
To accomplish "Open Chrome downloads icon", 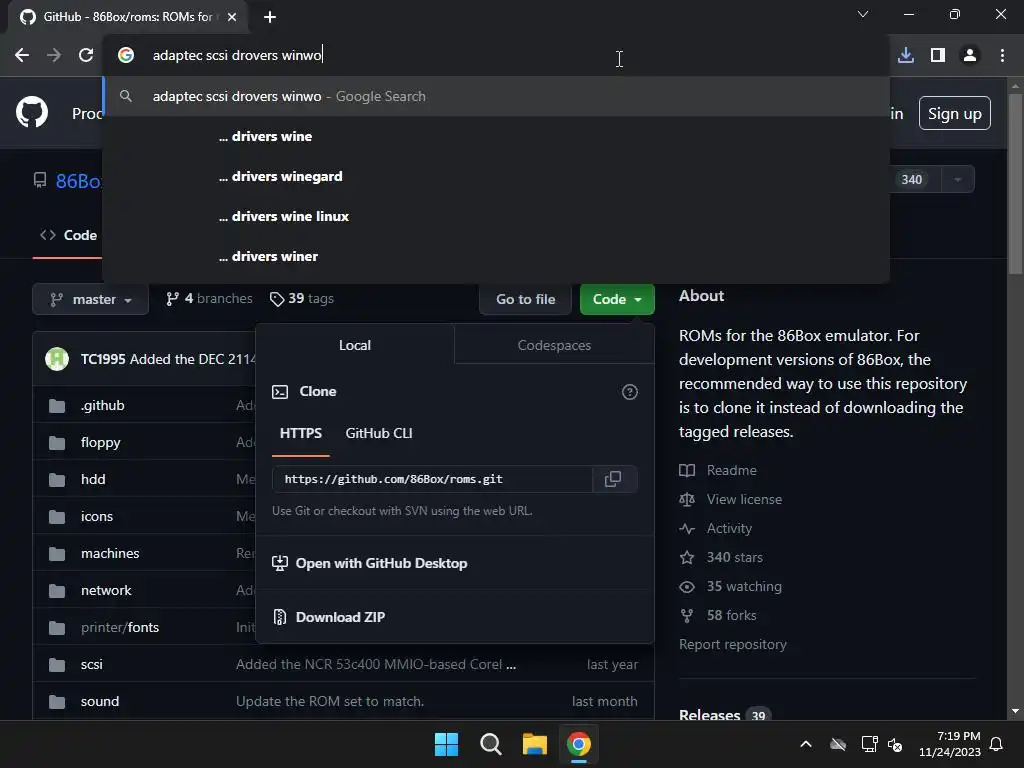I will pyautogui.click(x=906, y=56).
